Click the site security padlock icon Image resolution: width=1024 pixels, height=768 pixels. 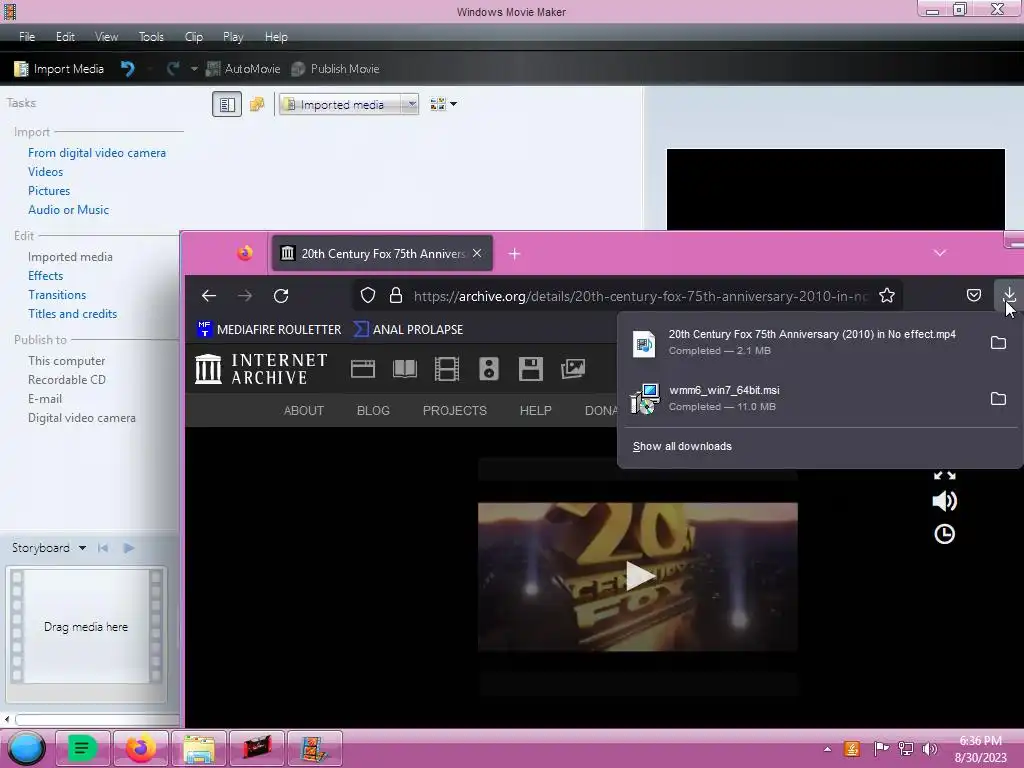point(396,296)
